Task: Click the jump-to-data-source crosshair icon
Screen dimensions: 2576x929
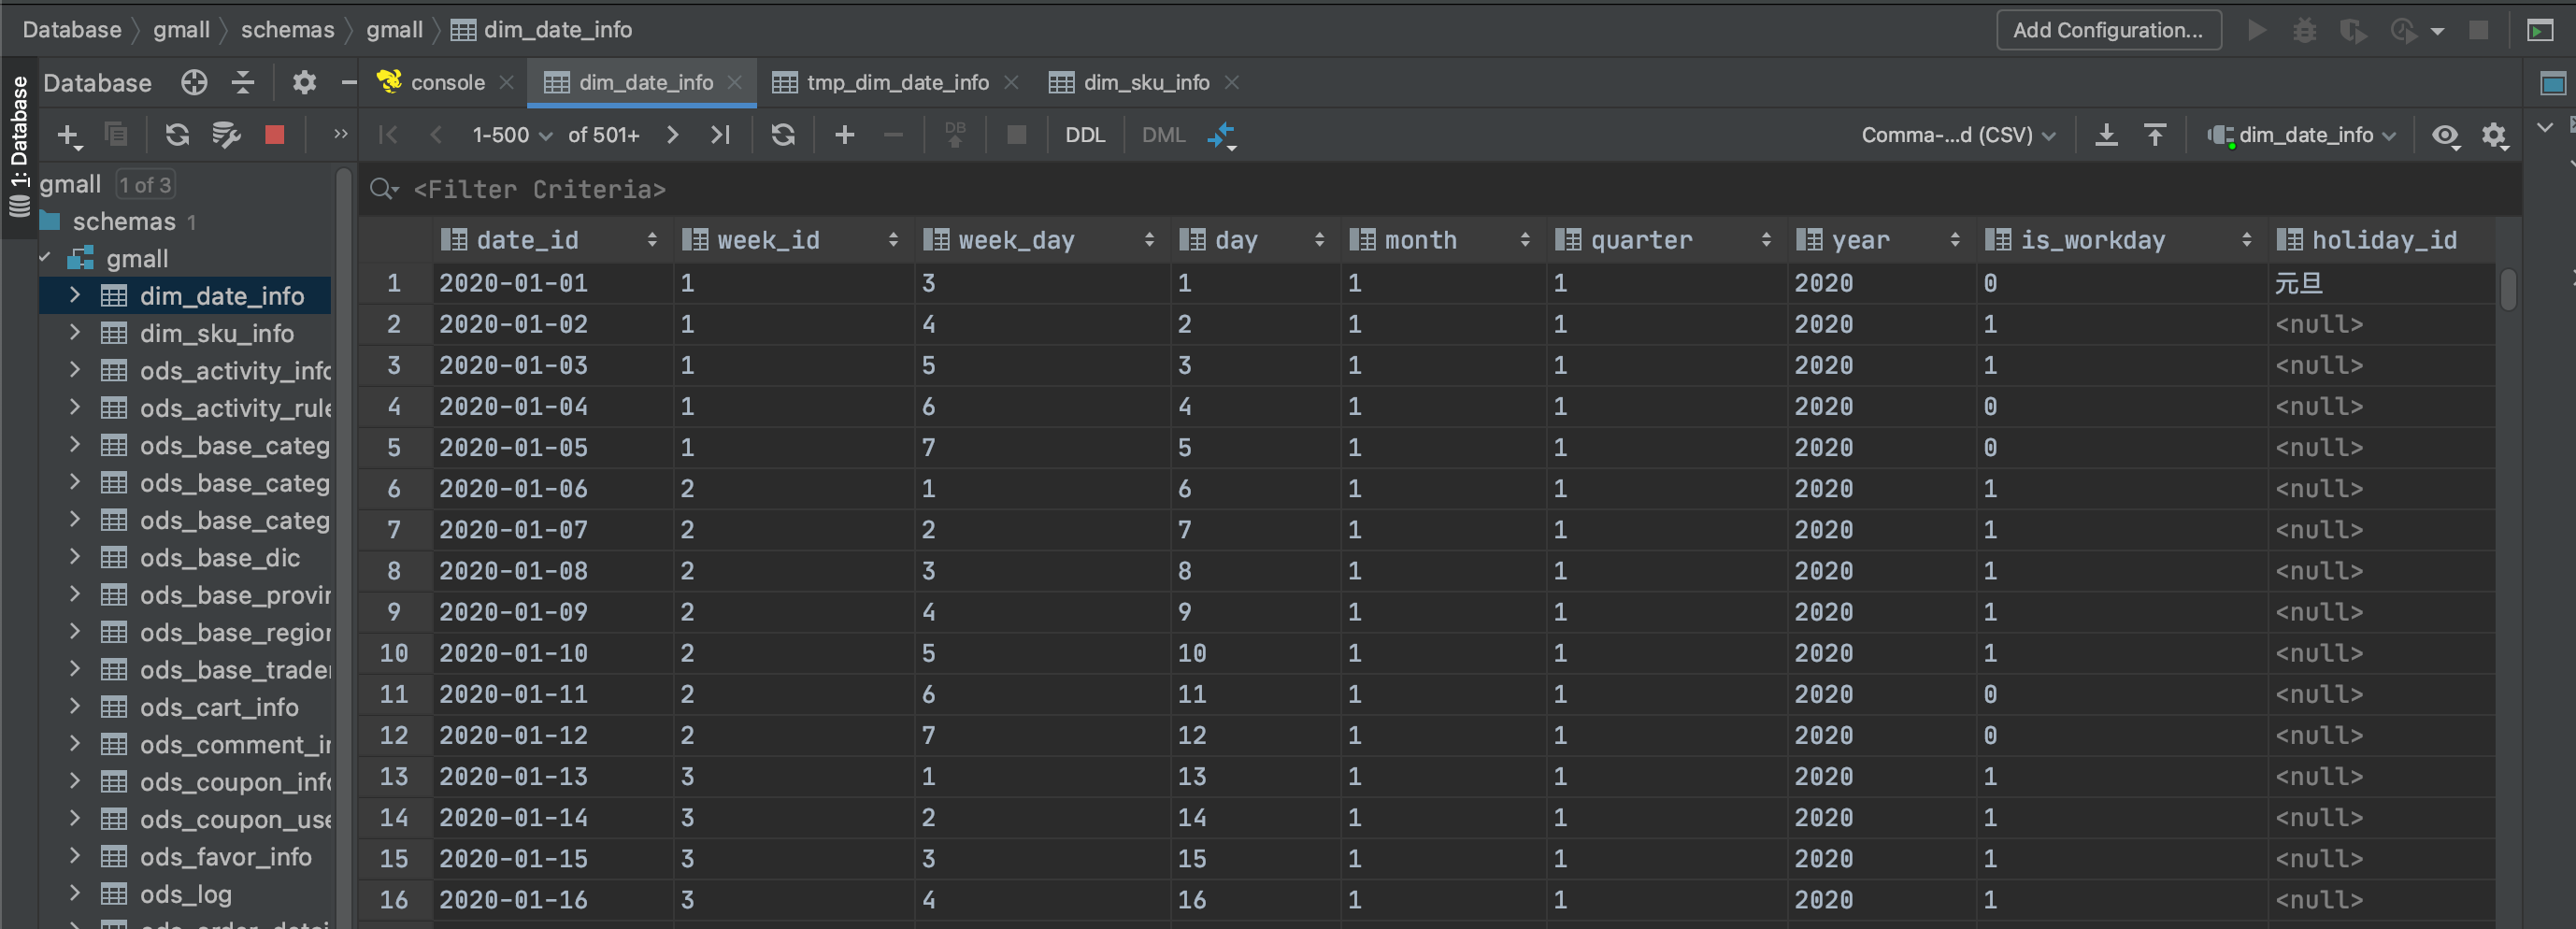Action: (194, 83)
